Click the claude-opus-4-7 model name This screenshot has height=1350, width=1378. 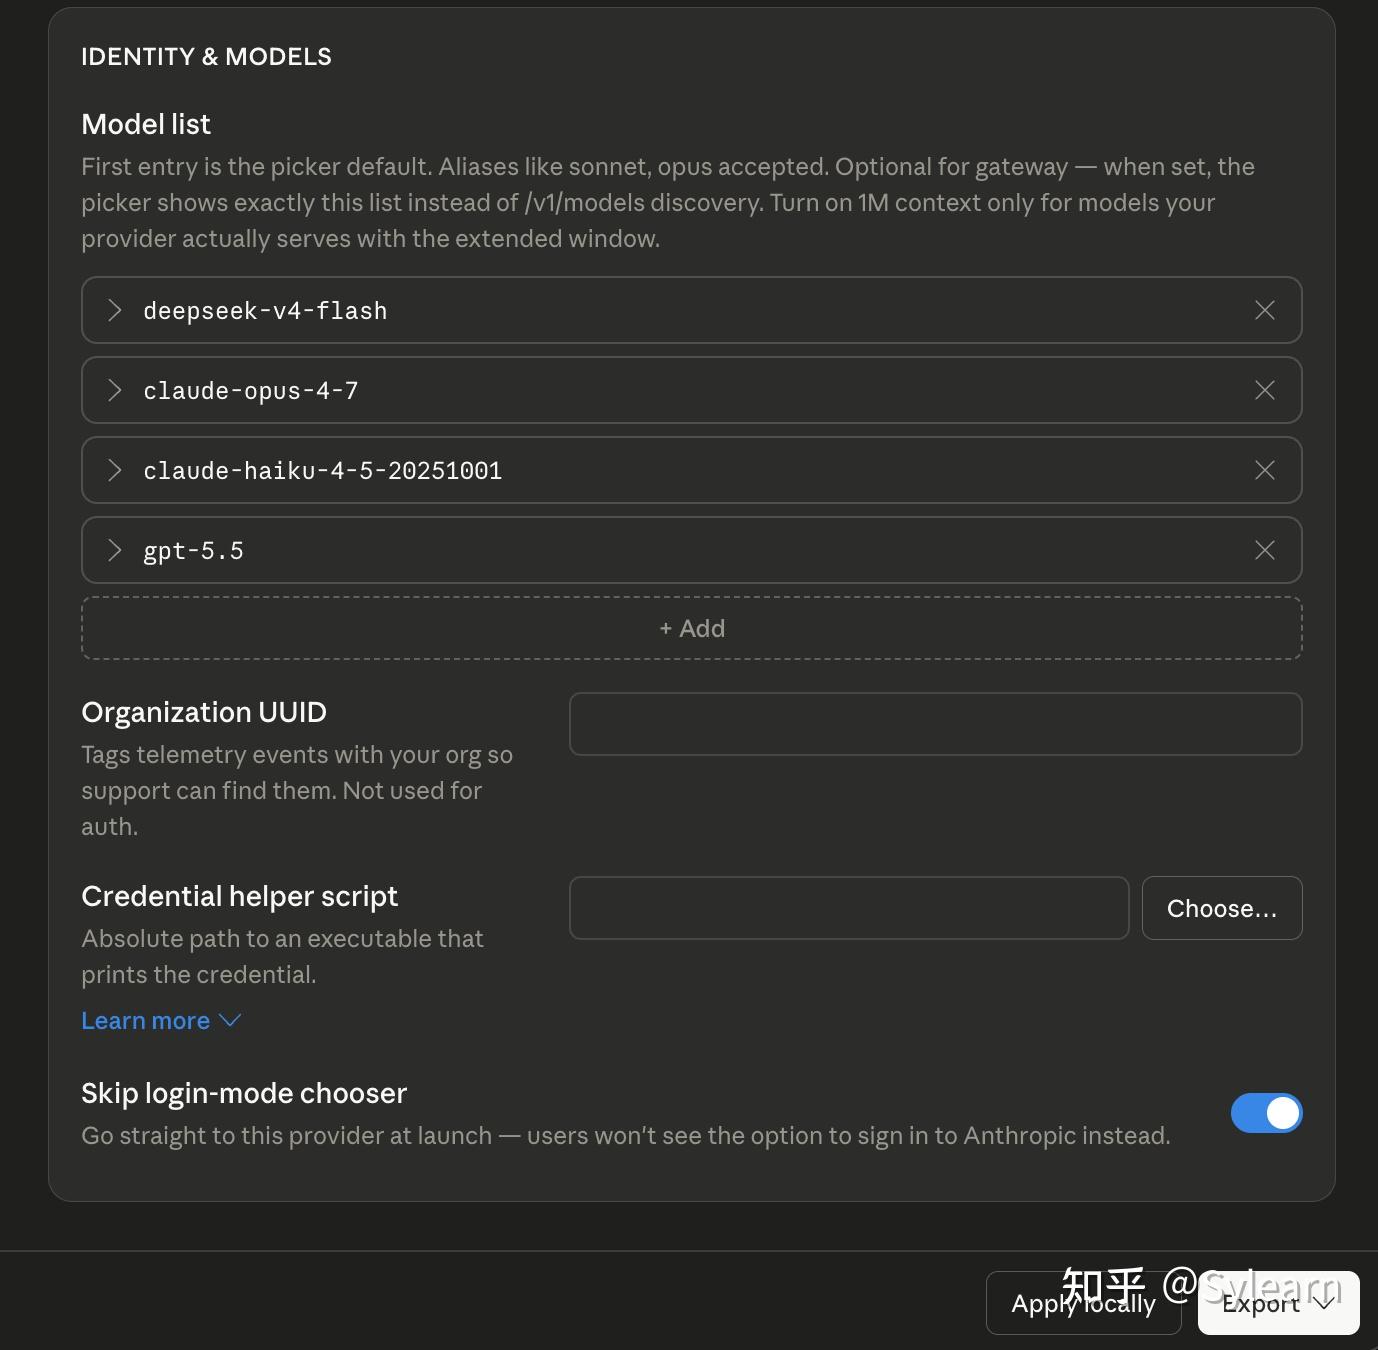[x=250, y=391]
